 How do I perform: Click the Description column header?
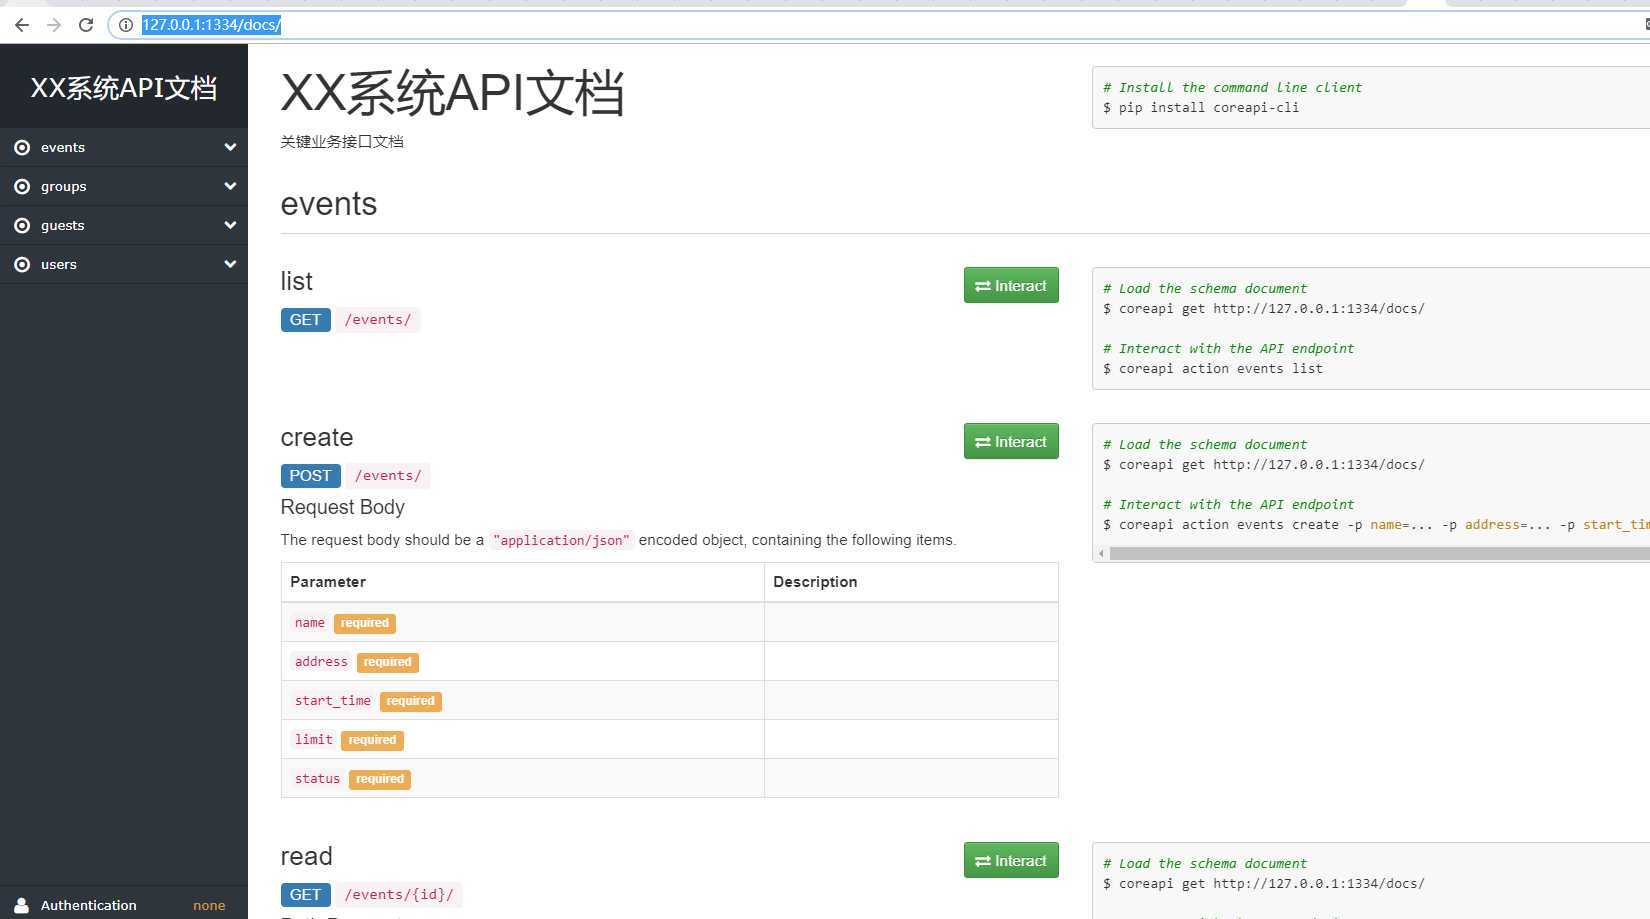pyautogui.click(x=911, y=582)
